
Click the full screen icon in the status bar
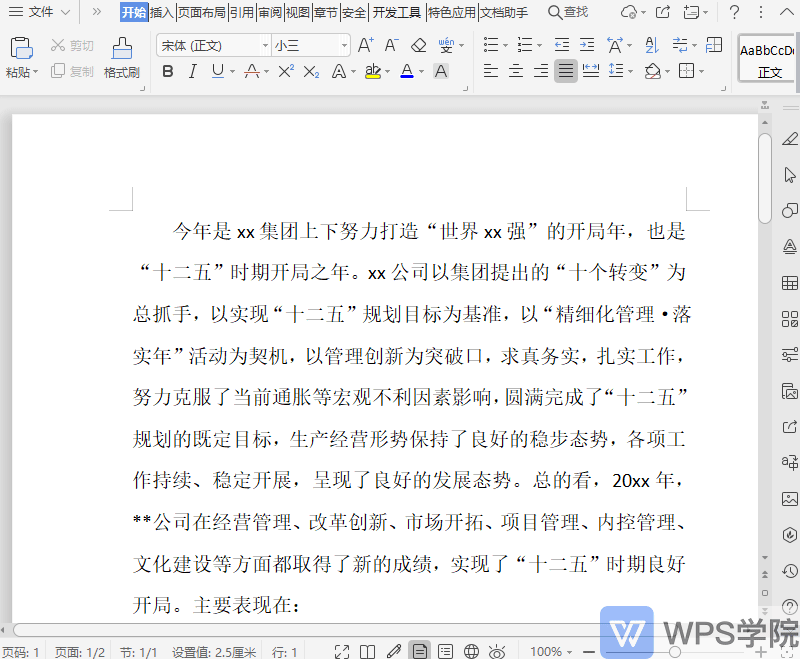342,651
